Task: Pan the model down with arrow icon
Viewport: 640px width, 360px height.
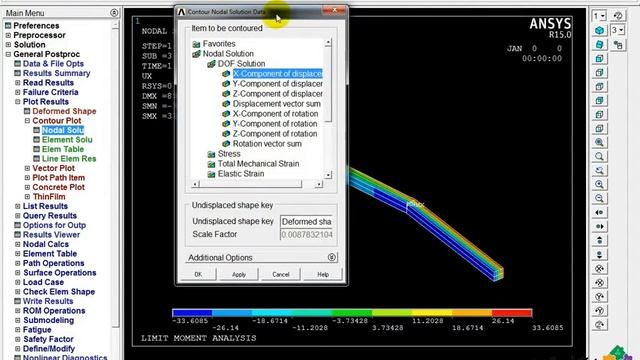Action: (x=599, y=254)
